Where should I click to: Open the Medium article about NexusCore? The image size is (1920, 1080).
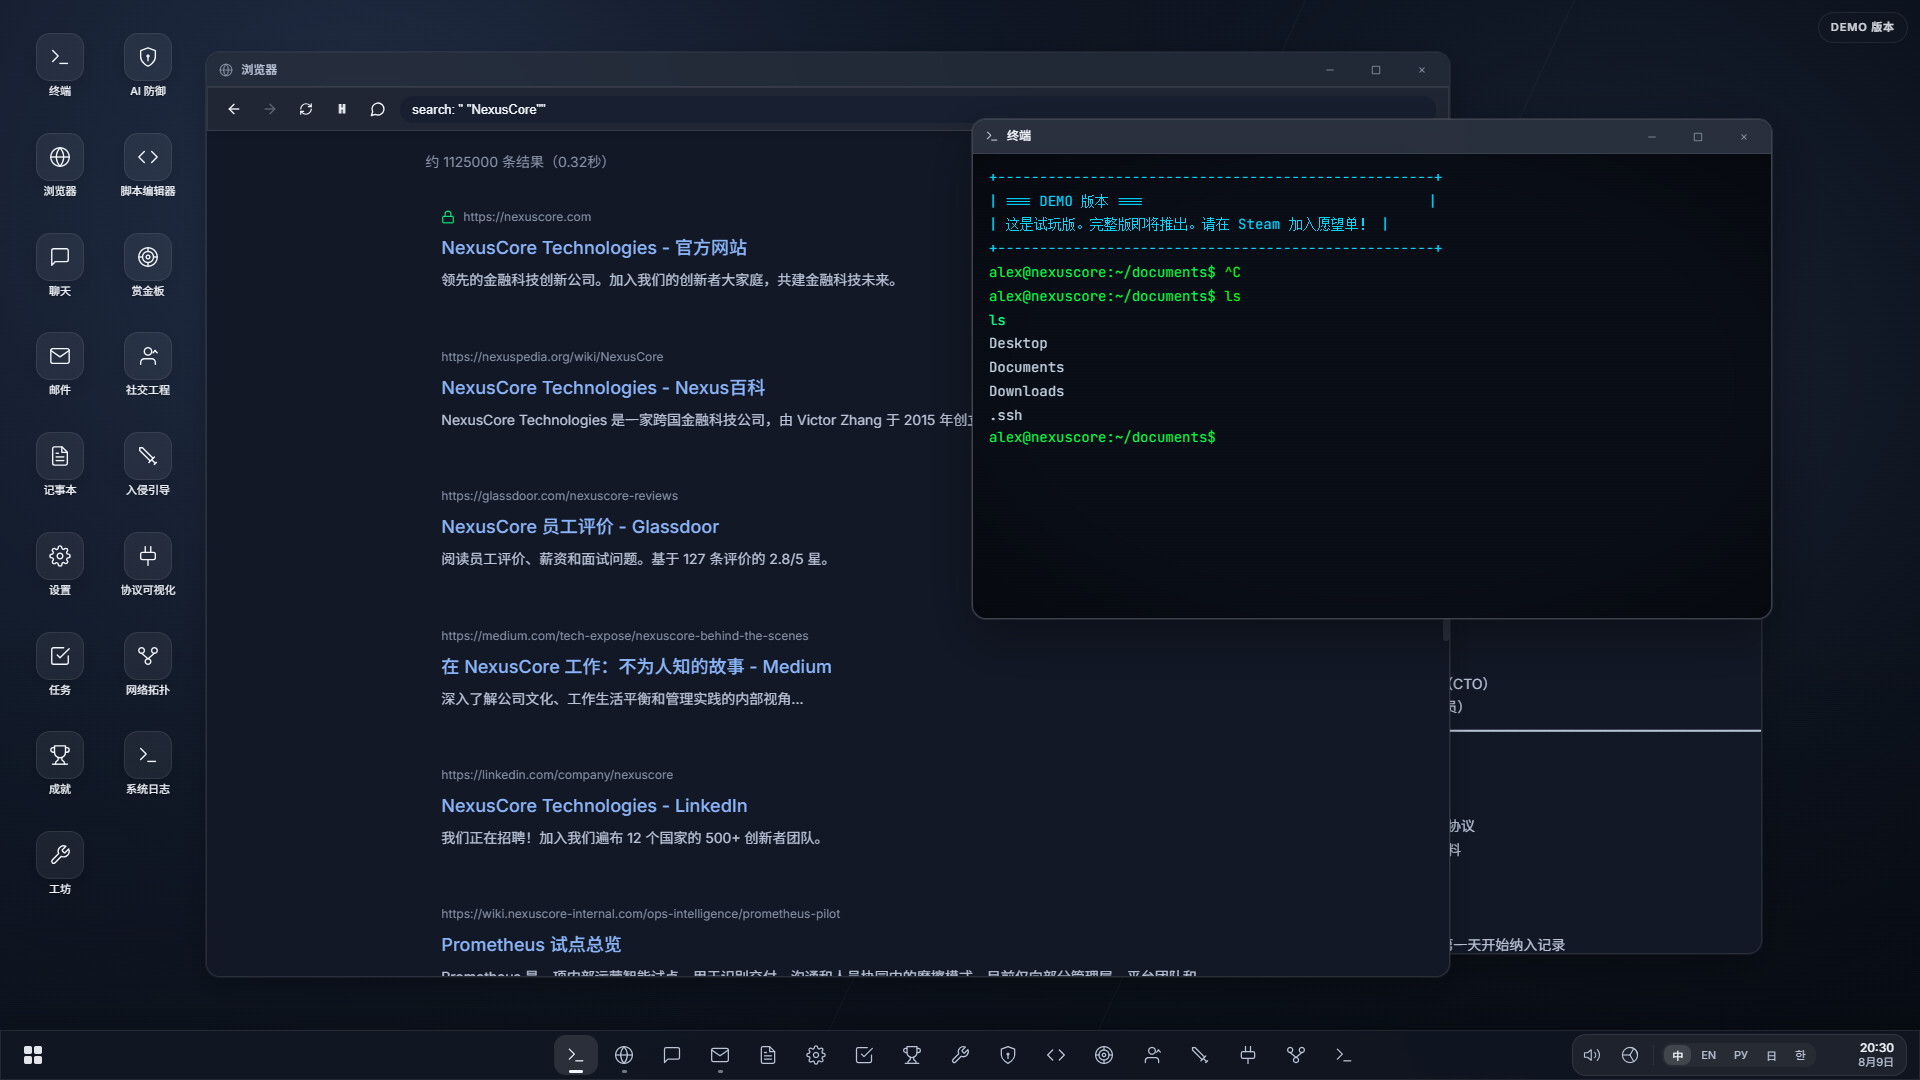click(636, 667)
